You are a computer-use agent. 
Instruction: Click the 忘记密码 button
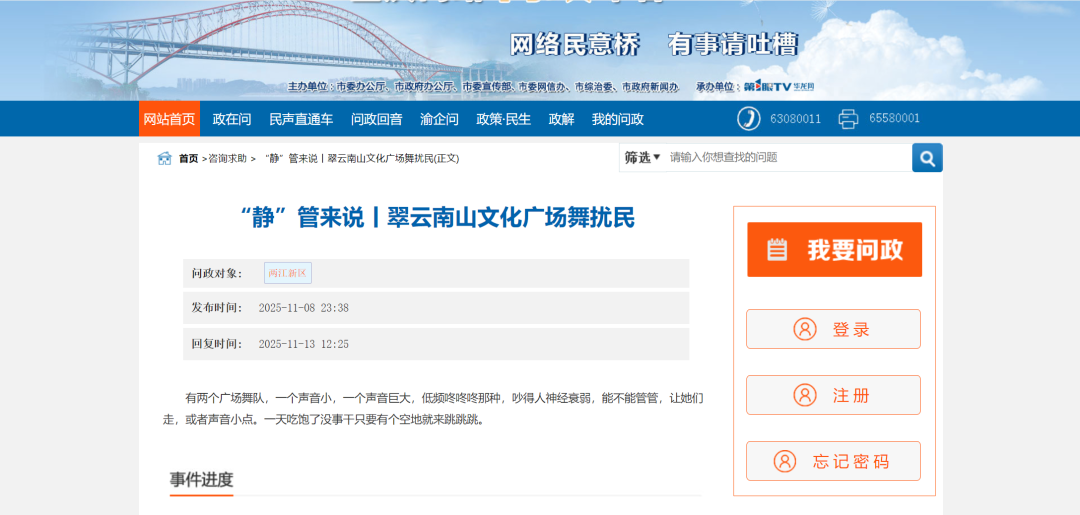tap(833, 461)
